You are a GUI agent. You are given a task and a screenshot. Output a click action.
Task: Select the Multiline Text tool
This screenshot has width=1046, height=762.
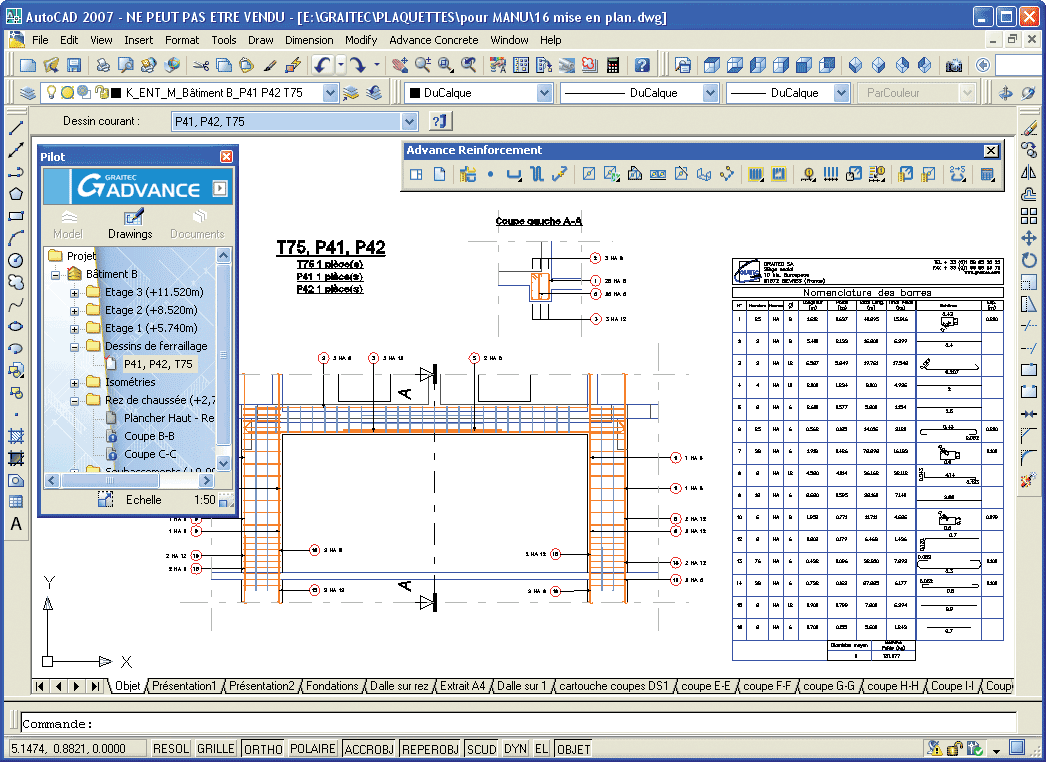tap(16, 524)
